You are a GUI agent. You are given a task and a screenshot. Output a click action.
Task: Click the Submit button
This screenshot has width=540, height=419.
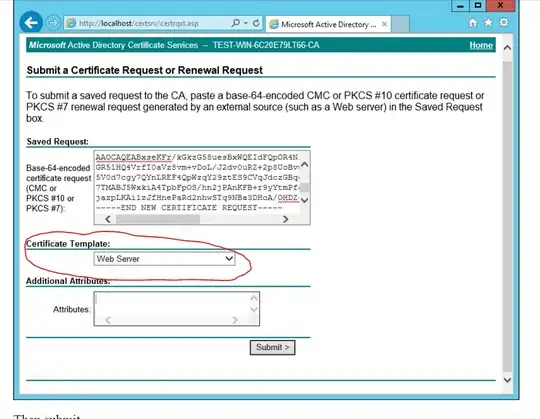[272, 347]
